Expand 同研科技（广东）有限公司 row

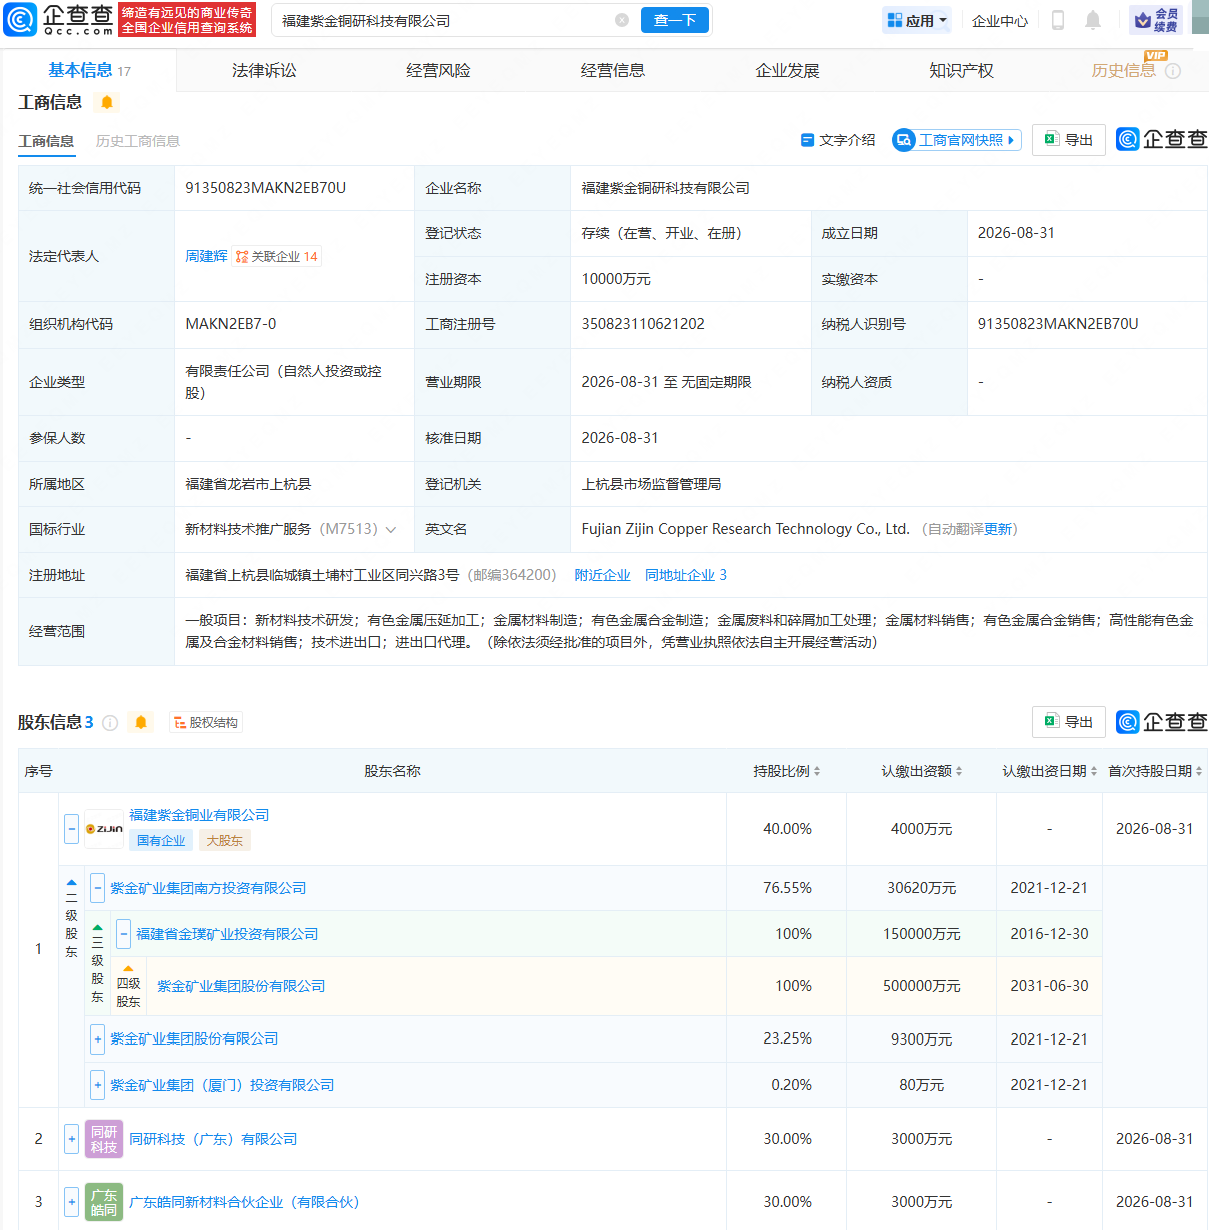72,1139
